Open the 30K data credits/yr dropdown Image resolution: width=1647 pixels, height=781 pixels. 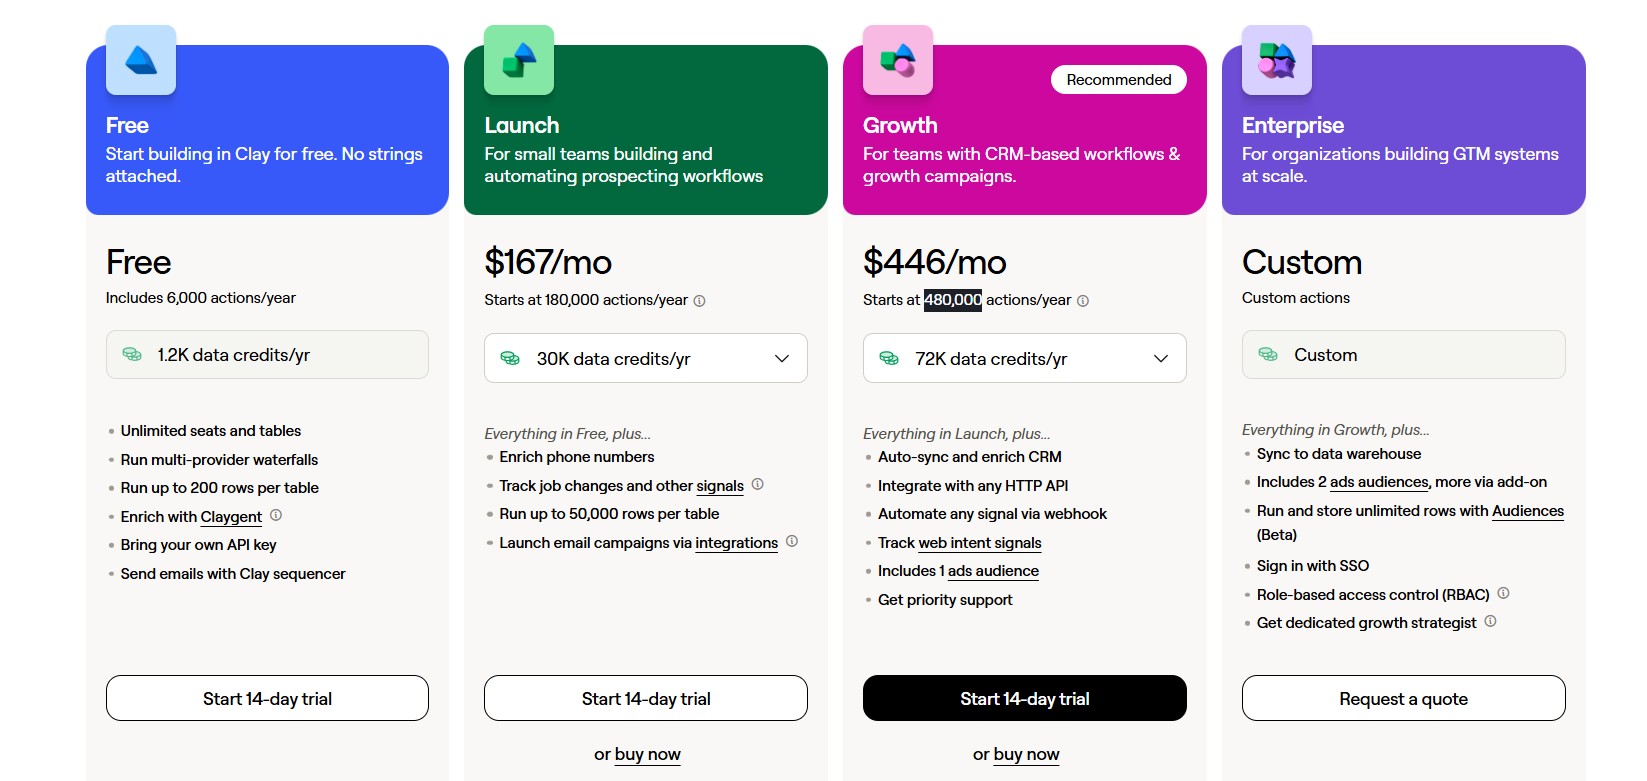tap(646, 358)
